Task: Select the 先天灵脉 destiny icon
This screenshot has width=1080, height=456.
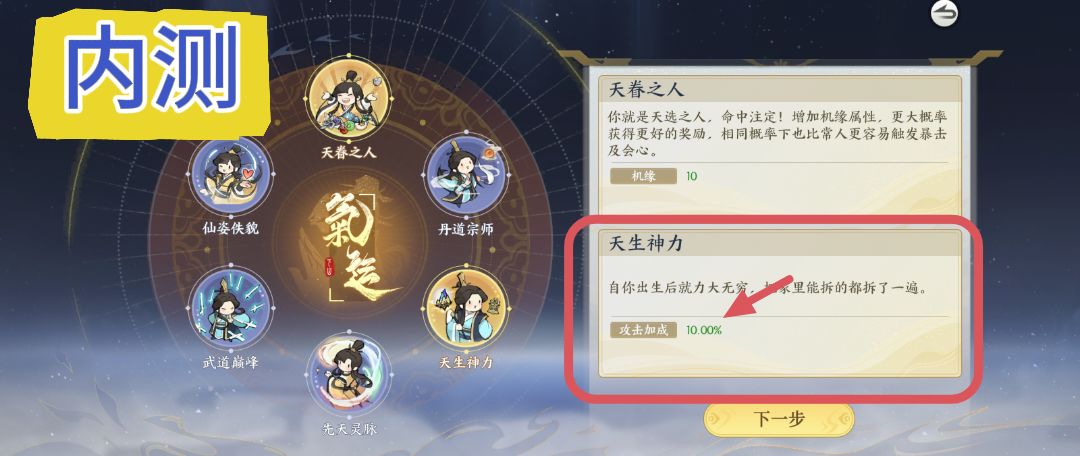Action: point(349,374)
